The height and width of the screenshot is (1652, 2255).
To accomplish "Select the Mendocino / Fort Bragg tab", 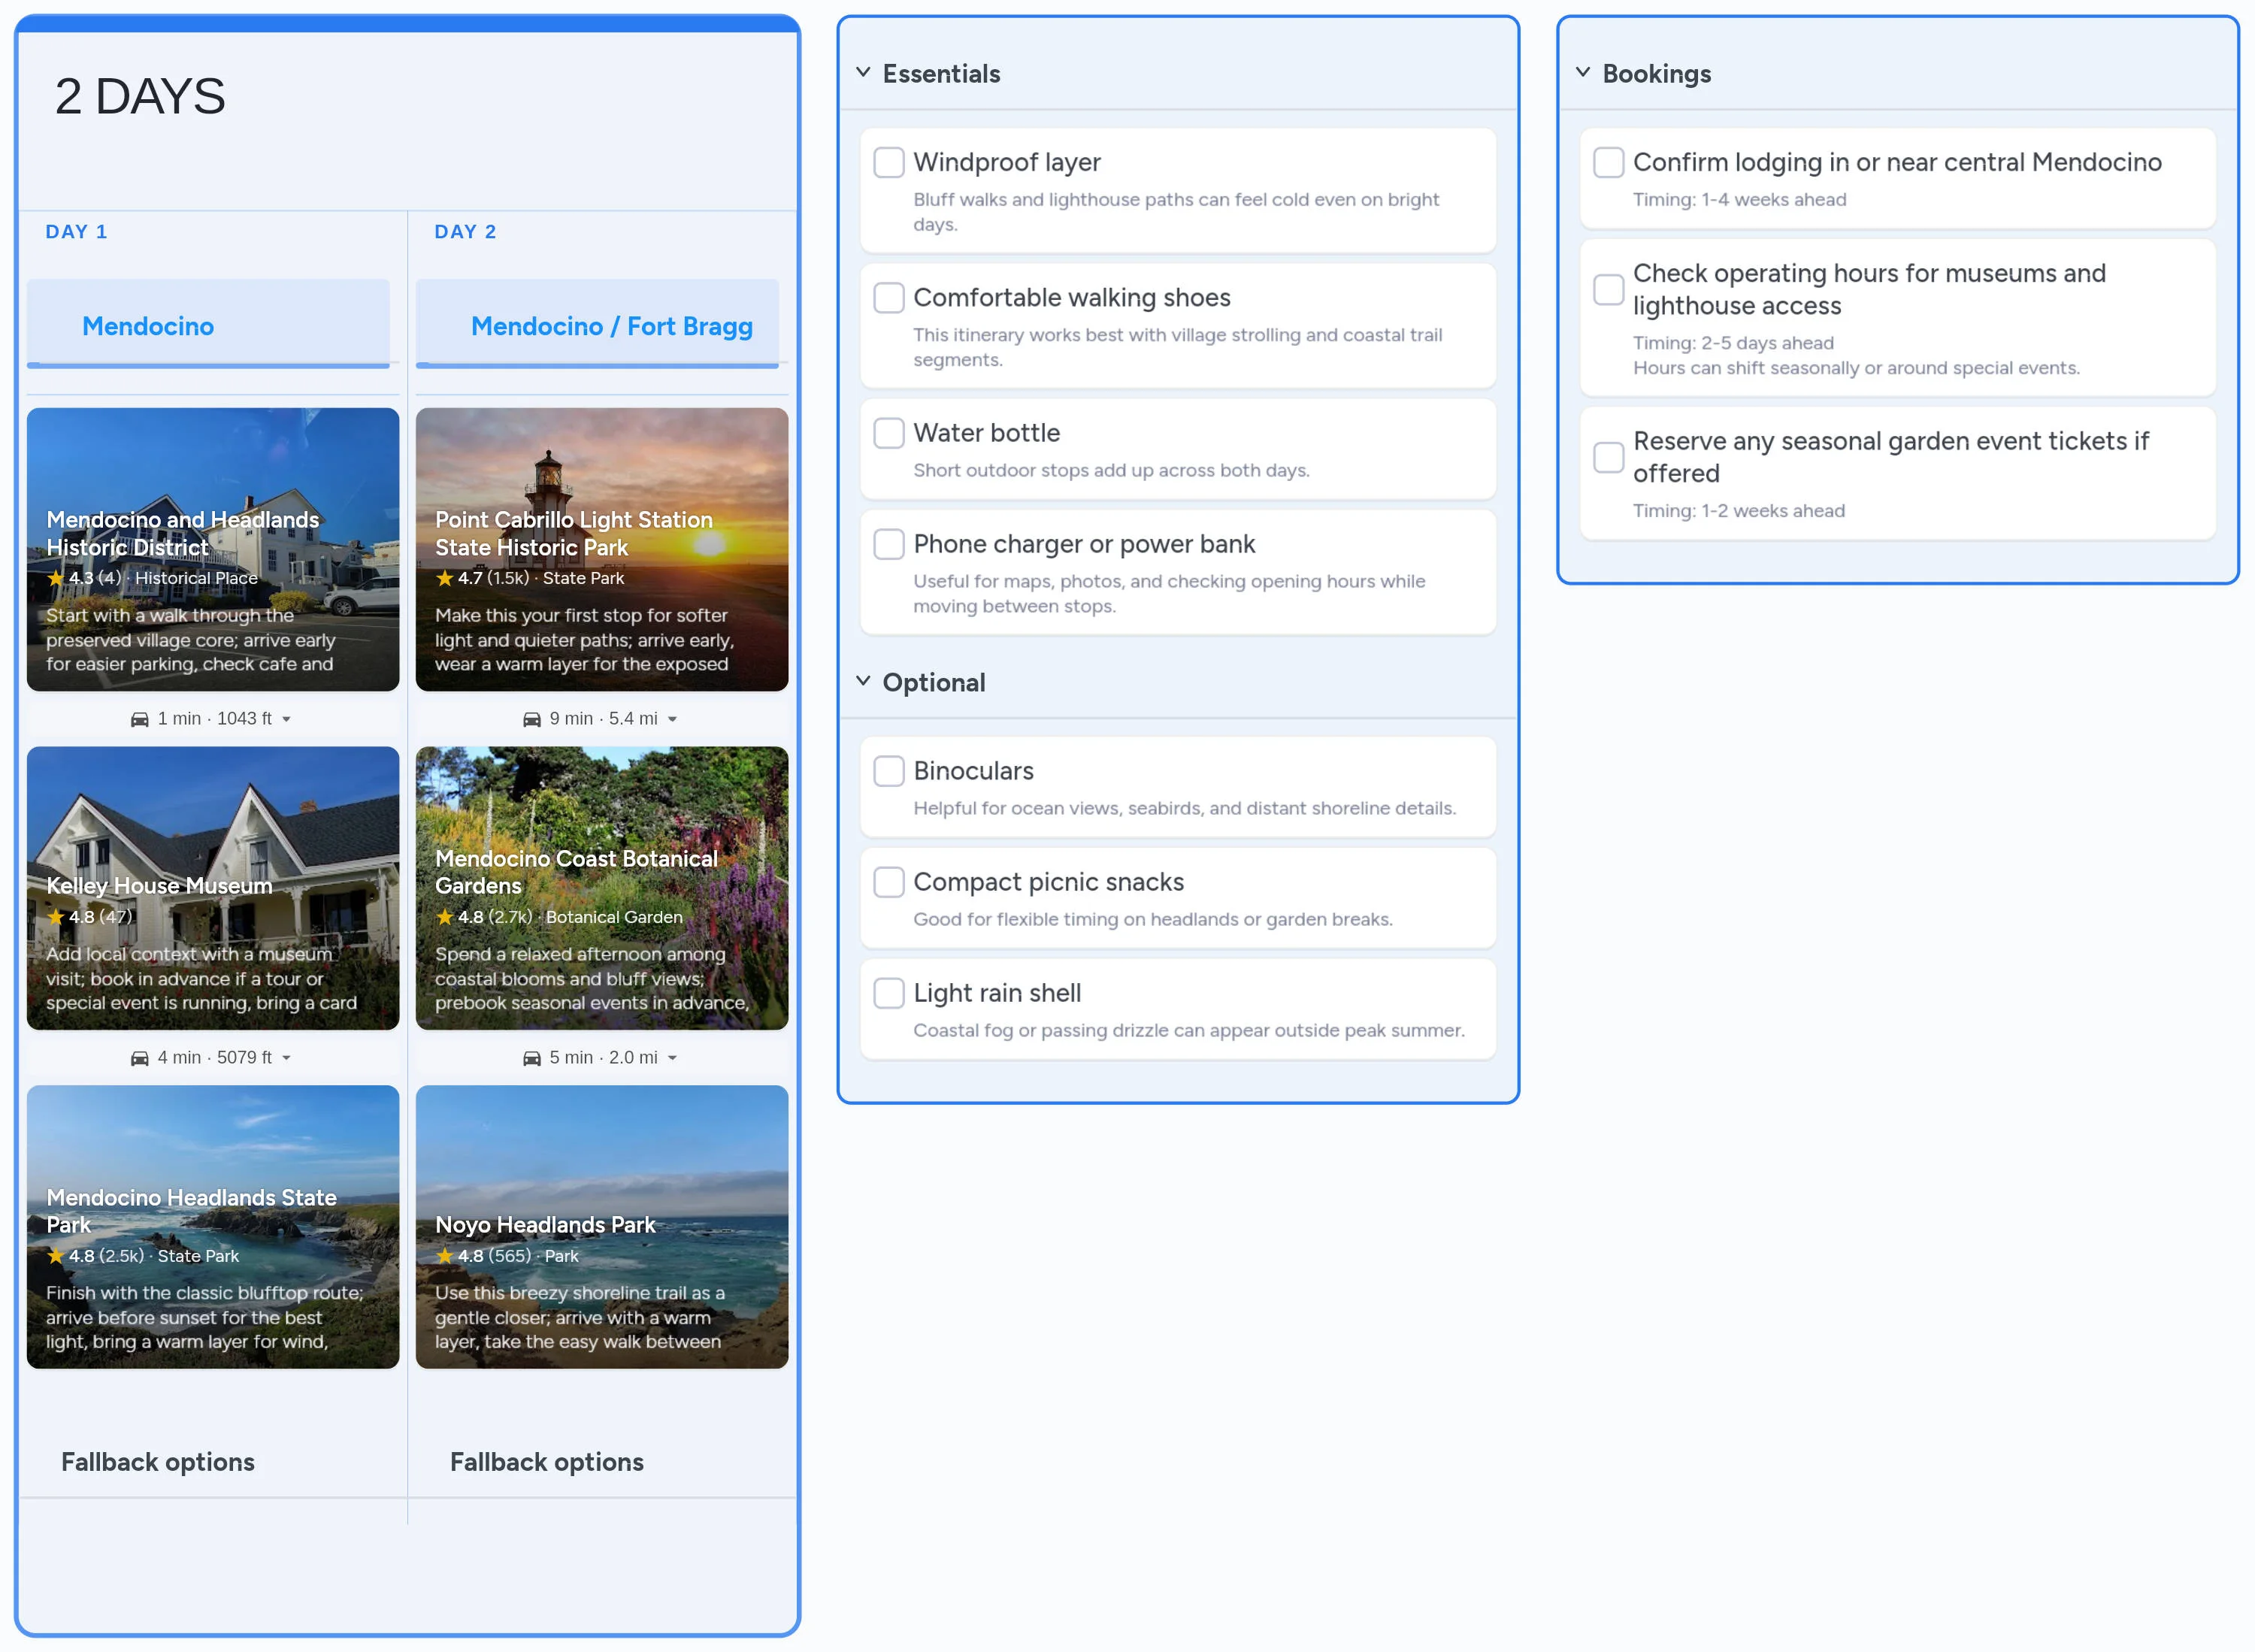I will pyautogui.click(x=611, y=326).
